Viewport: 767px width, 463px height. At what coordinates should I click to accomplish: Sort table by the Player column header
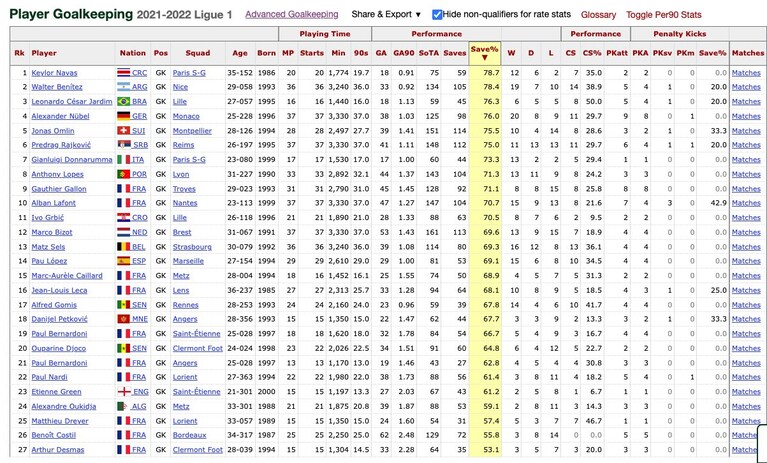tap(44, 53)
